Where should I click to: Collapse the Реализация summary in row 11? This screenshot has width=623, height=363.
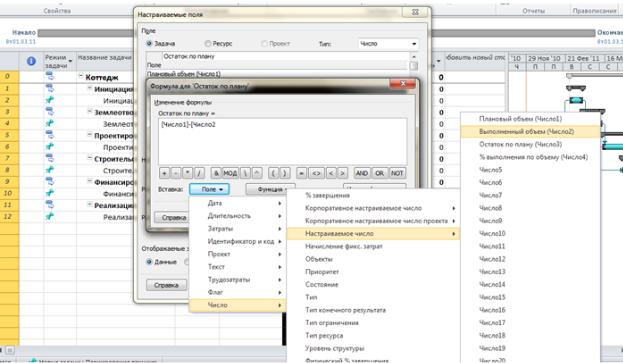(90, 205)
